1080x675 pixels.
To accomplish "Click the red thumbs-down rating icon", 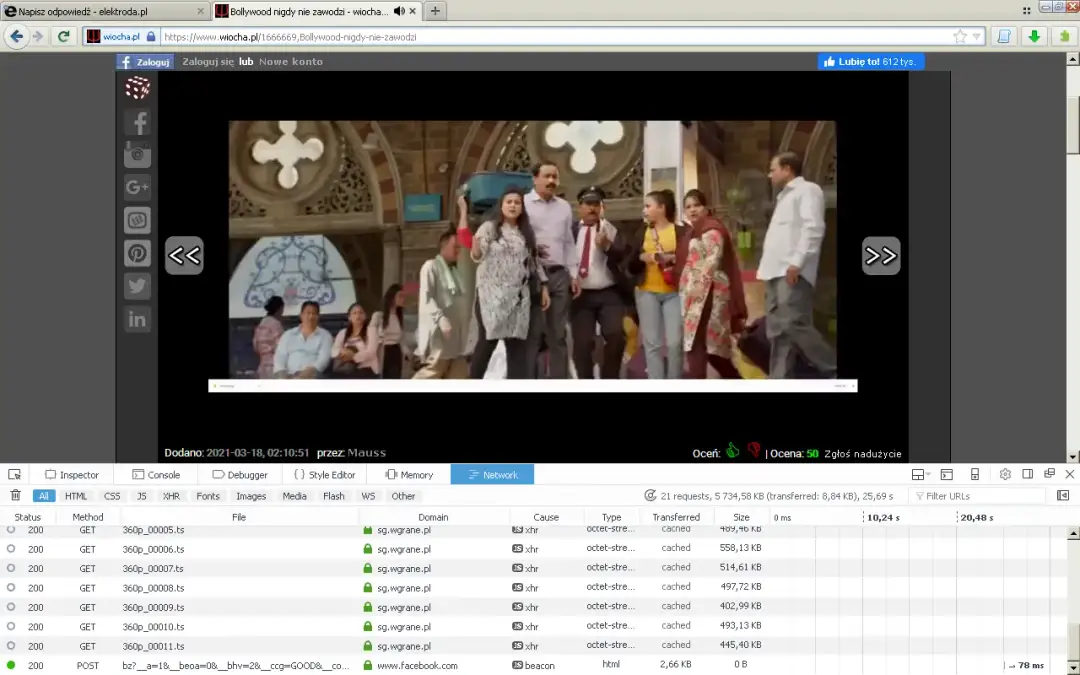I will [754, 451].
